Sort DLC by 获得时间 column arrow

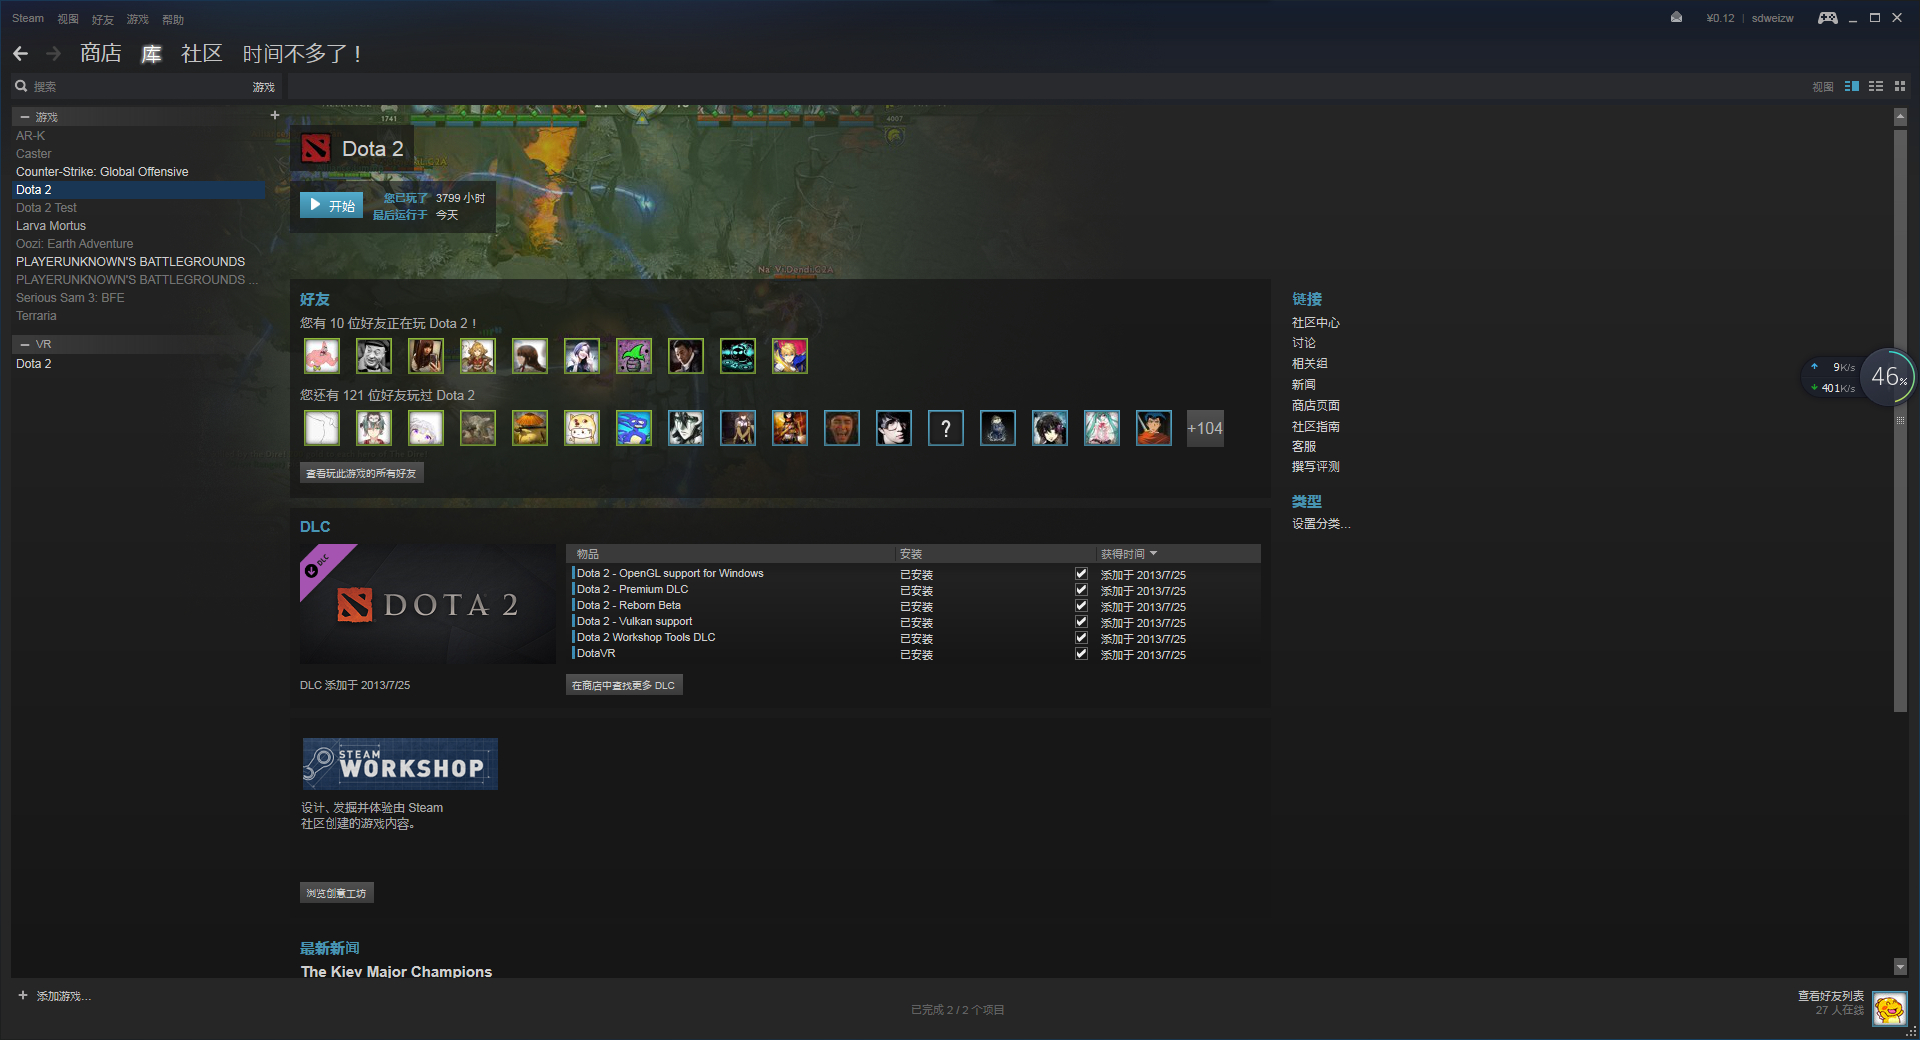tap(1153, 553)
